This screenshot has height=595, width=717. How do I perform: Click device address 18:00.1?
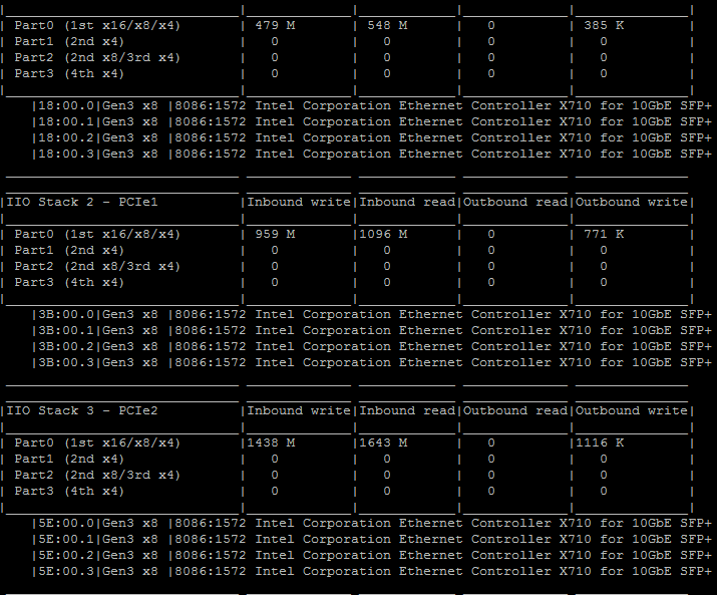click(66, 122)
